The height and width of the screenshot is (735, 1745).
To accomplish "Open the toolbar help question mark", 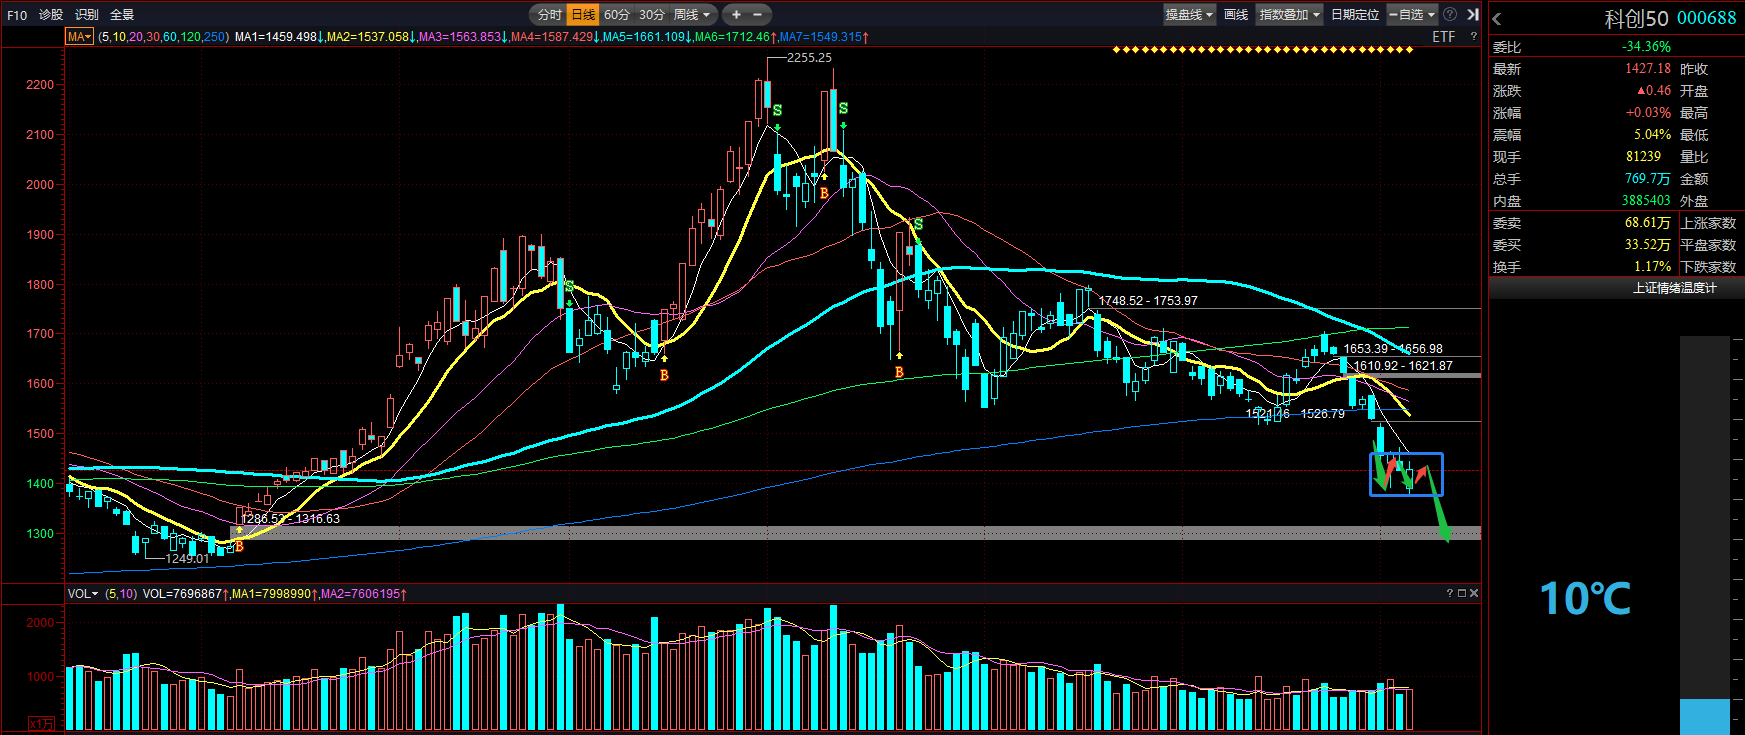I will [1450, 15].
